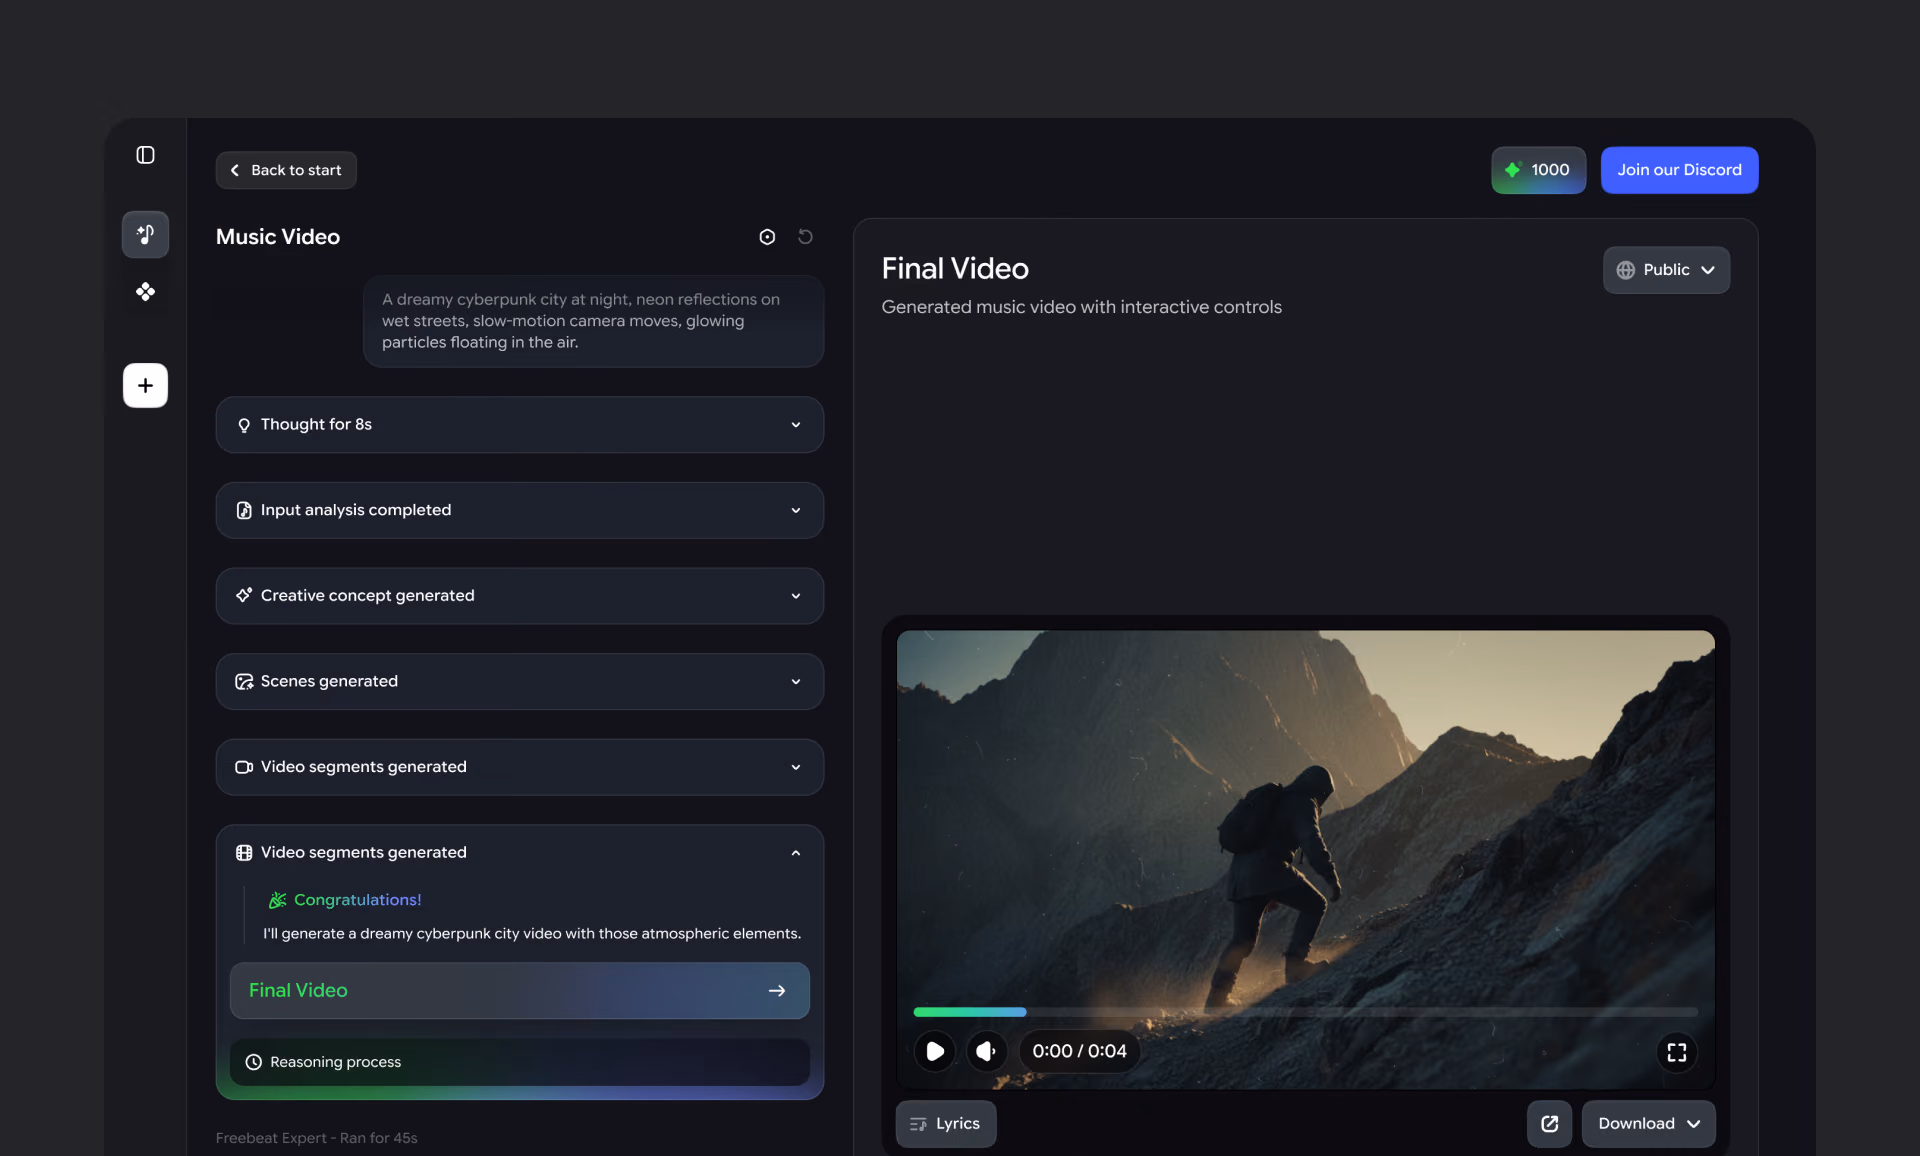Go back using Back to start
The height and width of the screenshot is (1156, 1920).
(x=286, y=170)
